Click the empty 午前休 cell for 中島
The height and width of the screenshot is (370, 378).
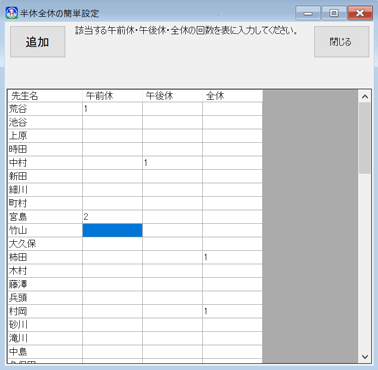(112, 352)
